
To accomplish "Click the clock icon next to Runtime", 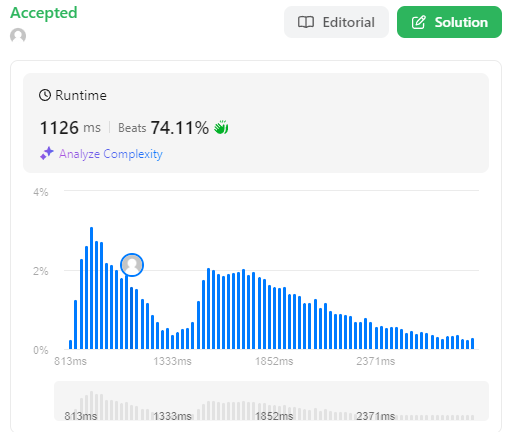I will pos(45,95).
